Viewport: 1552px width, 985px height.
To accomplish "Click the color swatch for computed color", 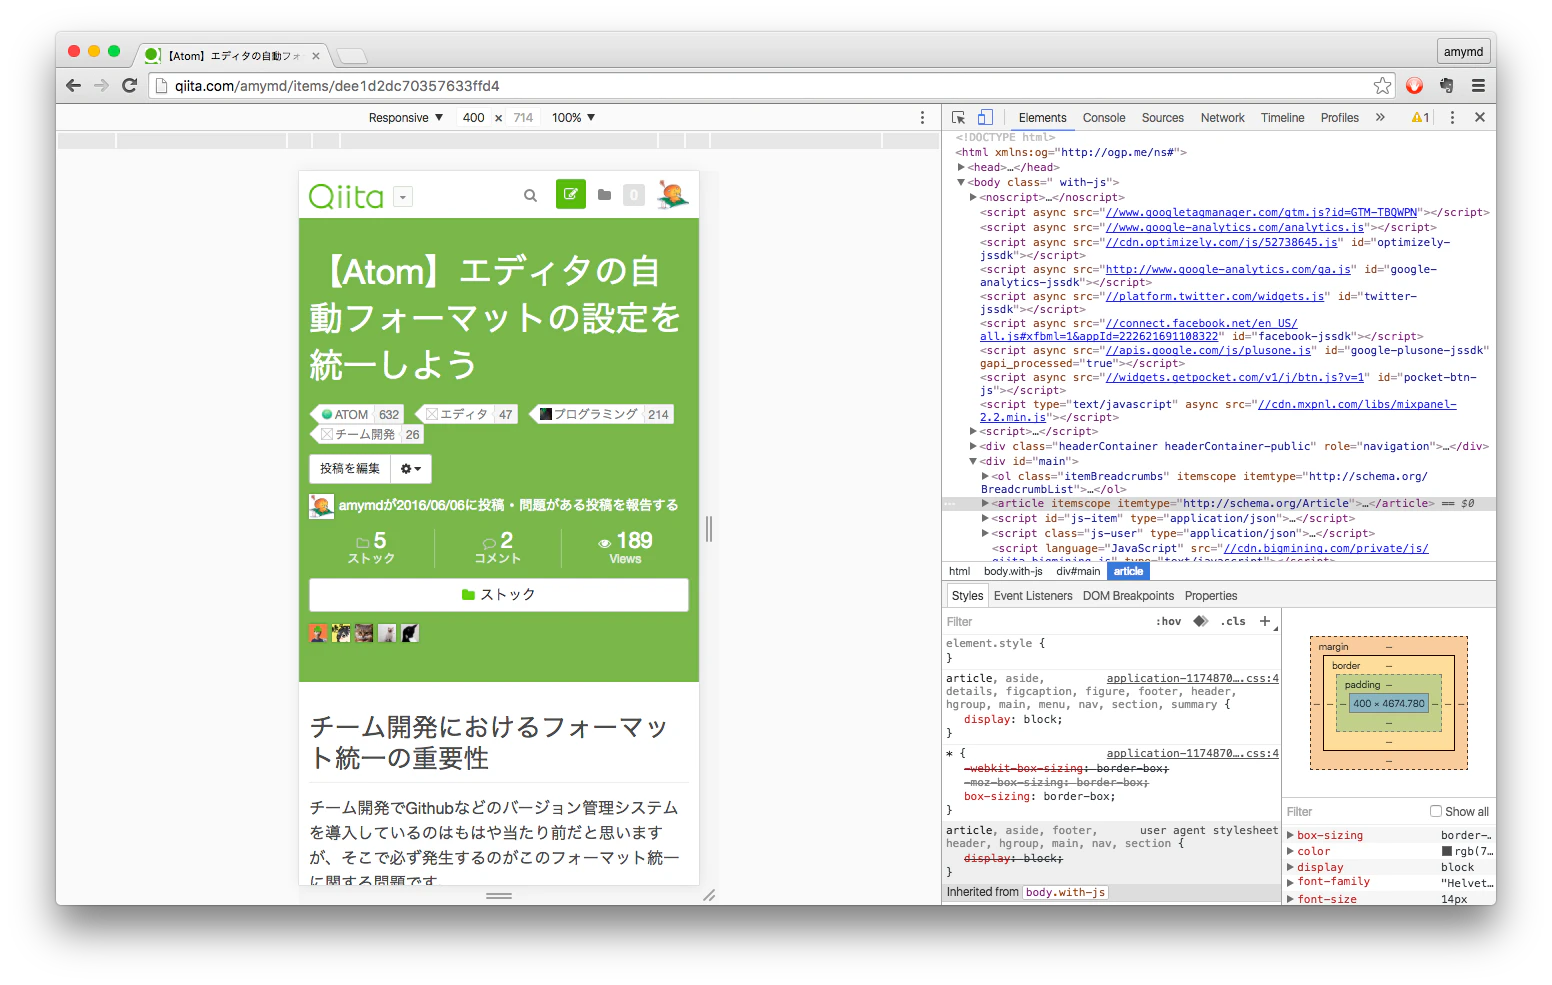I will (x=1446, y=851).
